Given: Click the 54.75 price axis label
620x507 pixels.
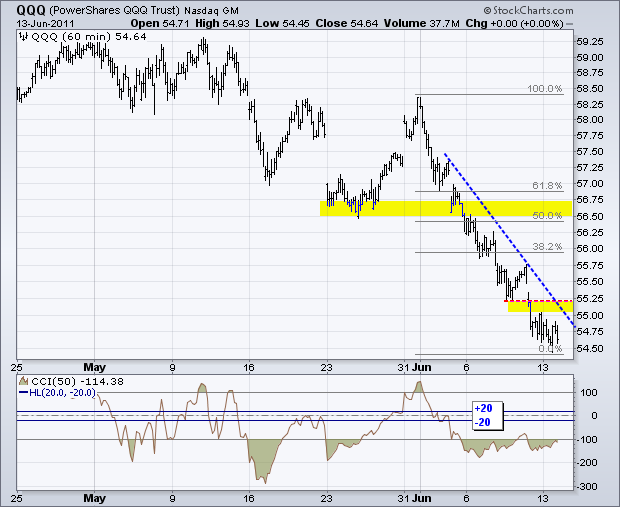Looking at the screenshot, I should pos(590,331).
